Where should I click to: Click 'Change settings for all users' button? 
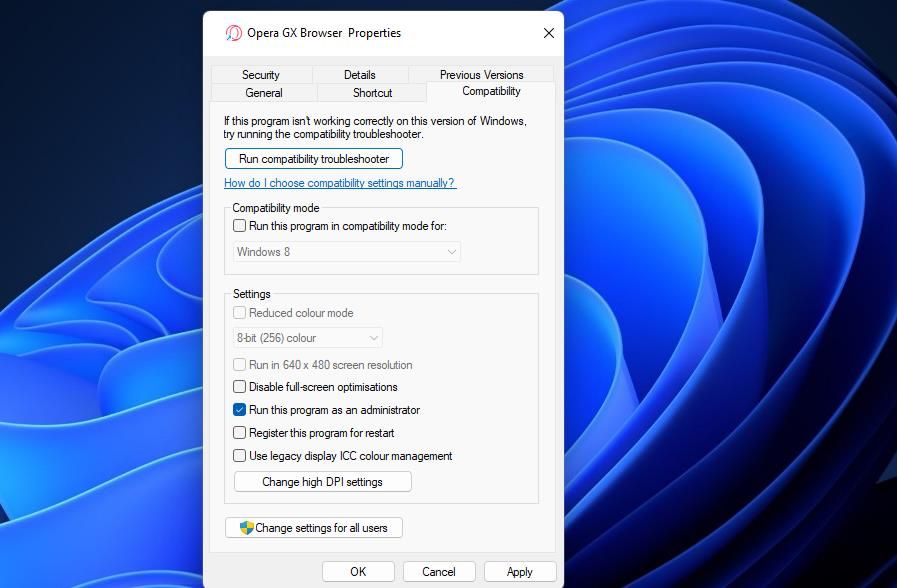tap(313, 528)
